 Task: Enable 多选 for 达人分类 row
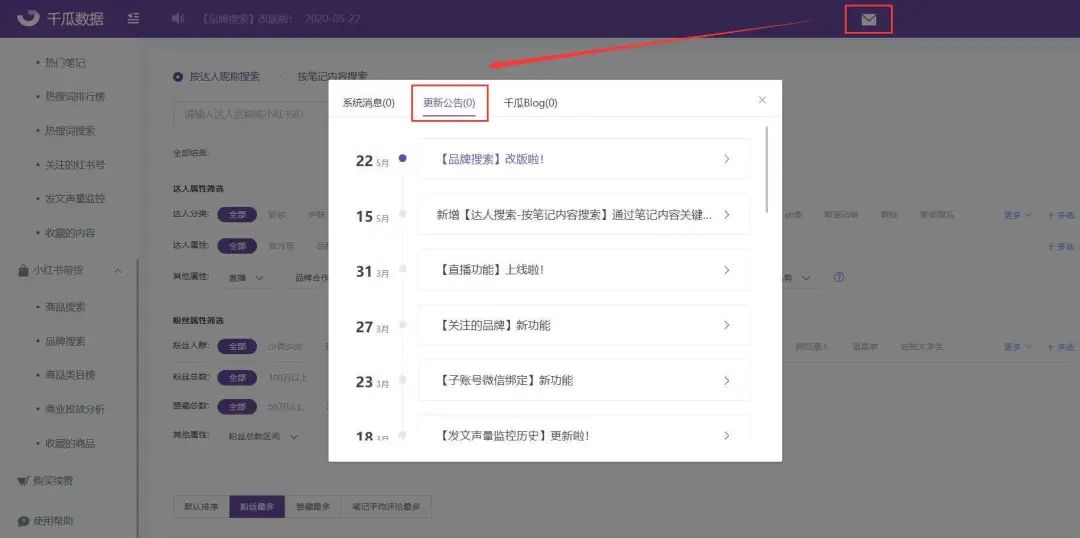click(1061, 215)
